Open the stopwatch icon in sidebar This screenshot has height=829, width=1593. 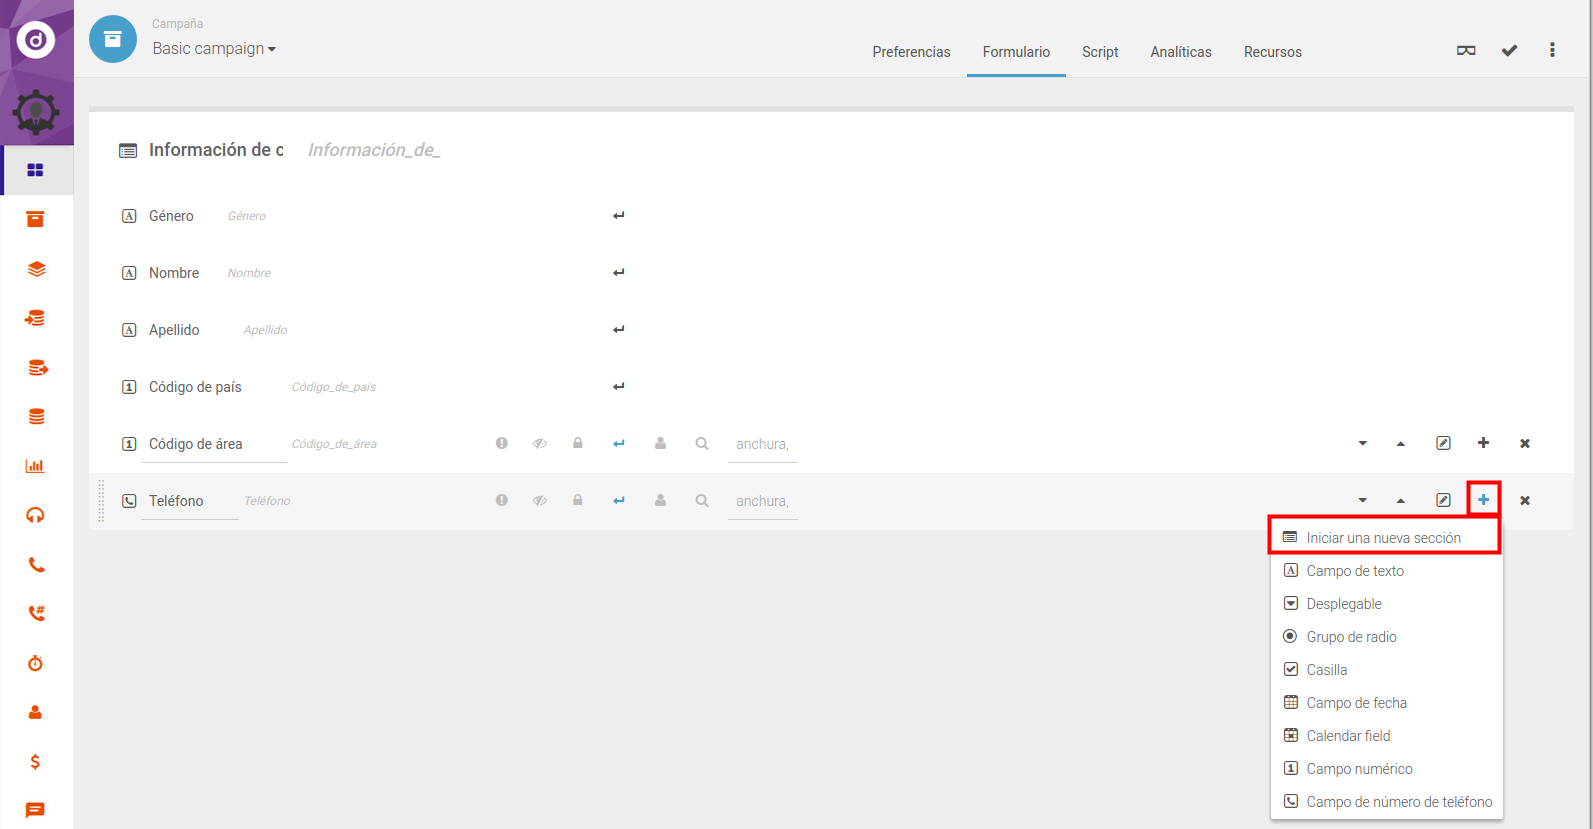[35, 663]
